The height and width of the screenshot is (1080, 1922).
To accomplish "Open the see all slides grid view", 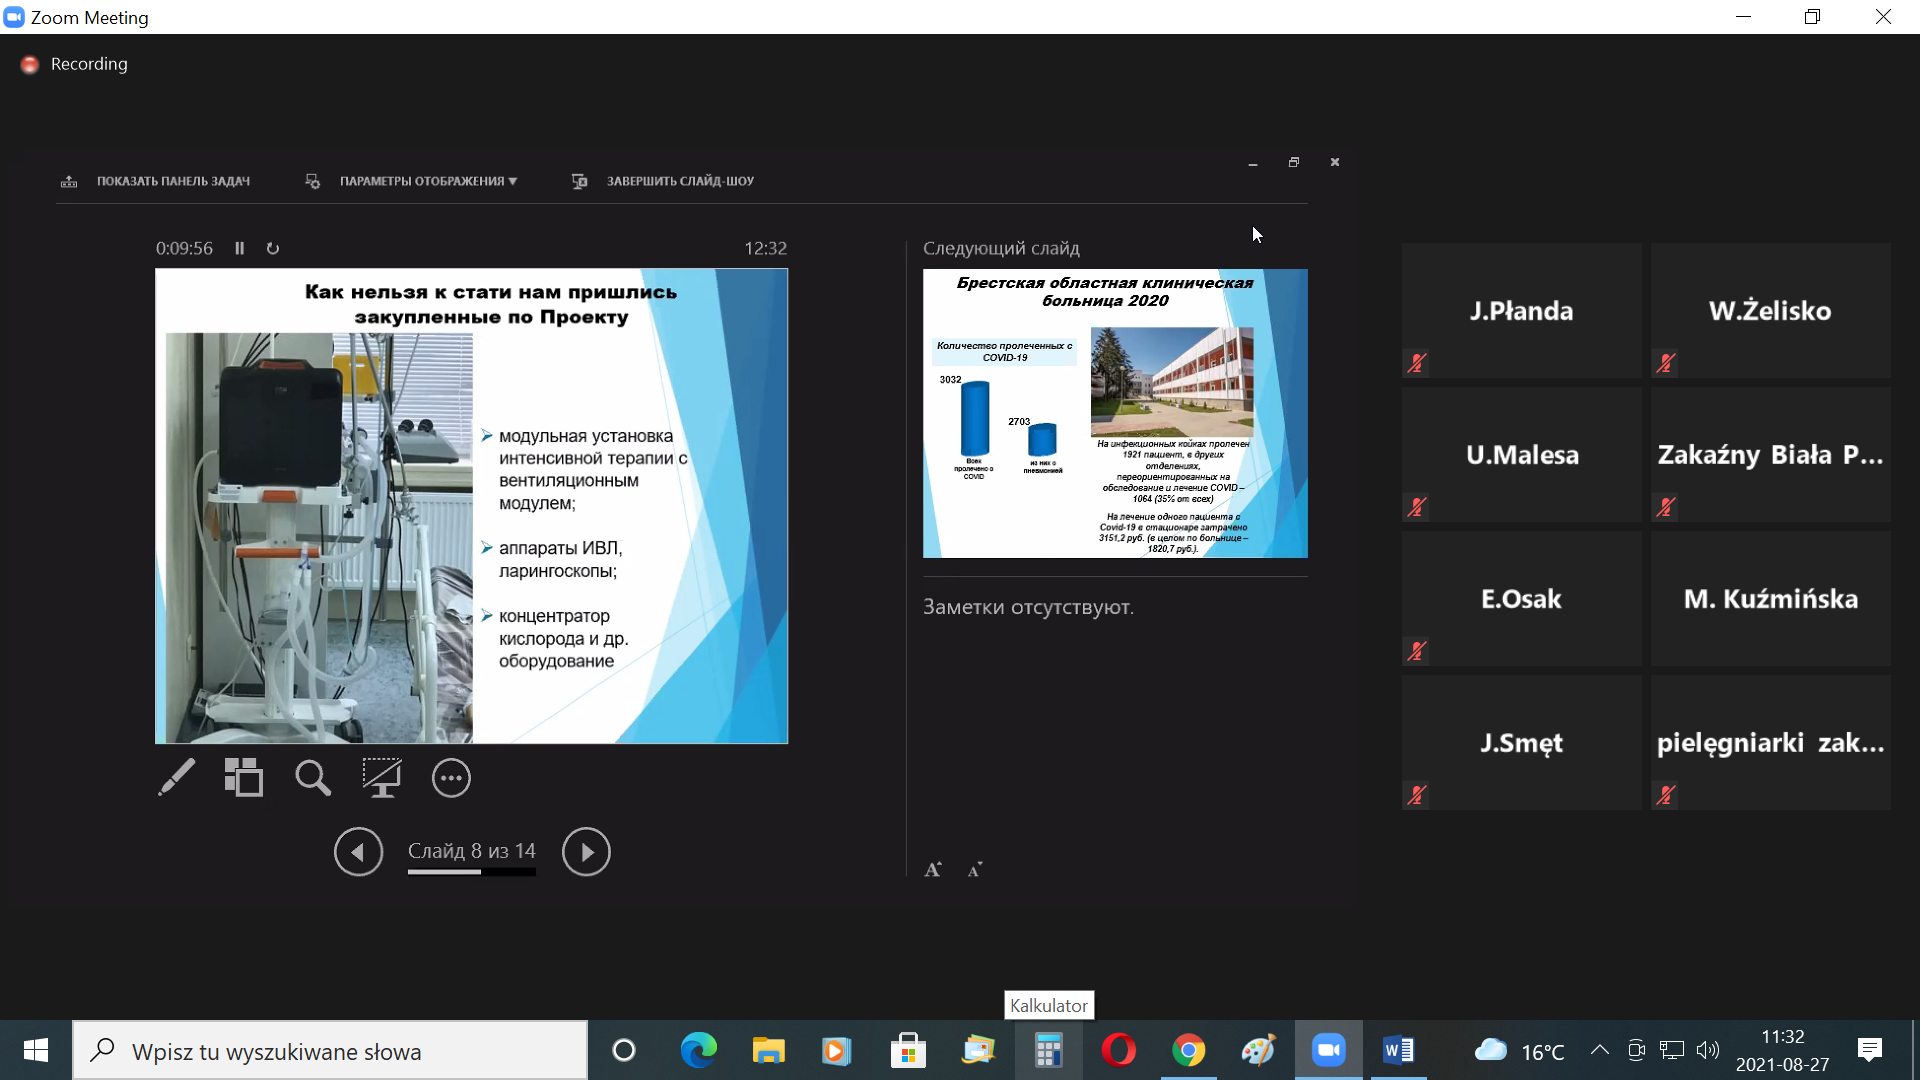I will coord(243,778).
